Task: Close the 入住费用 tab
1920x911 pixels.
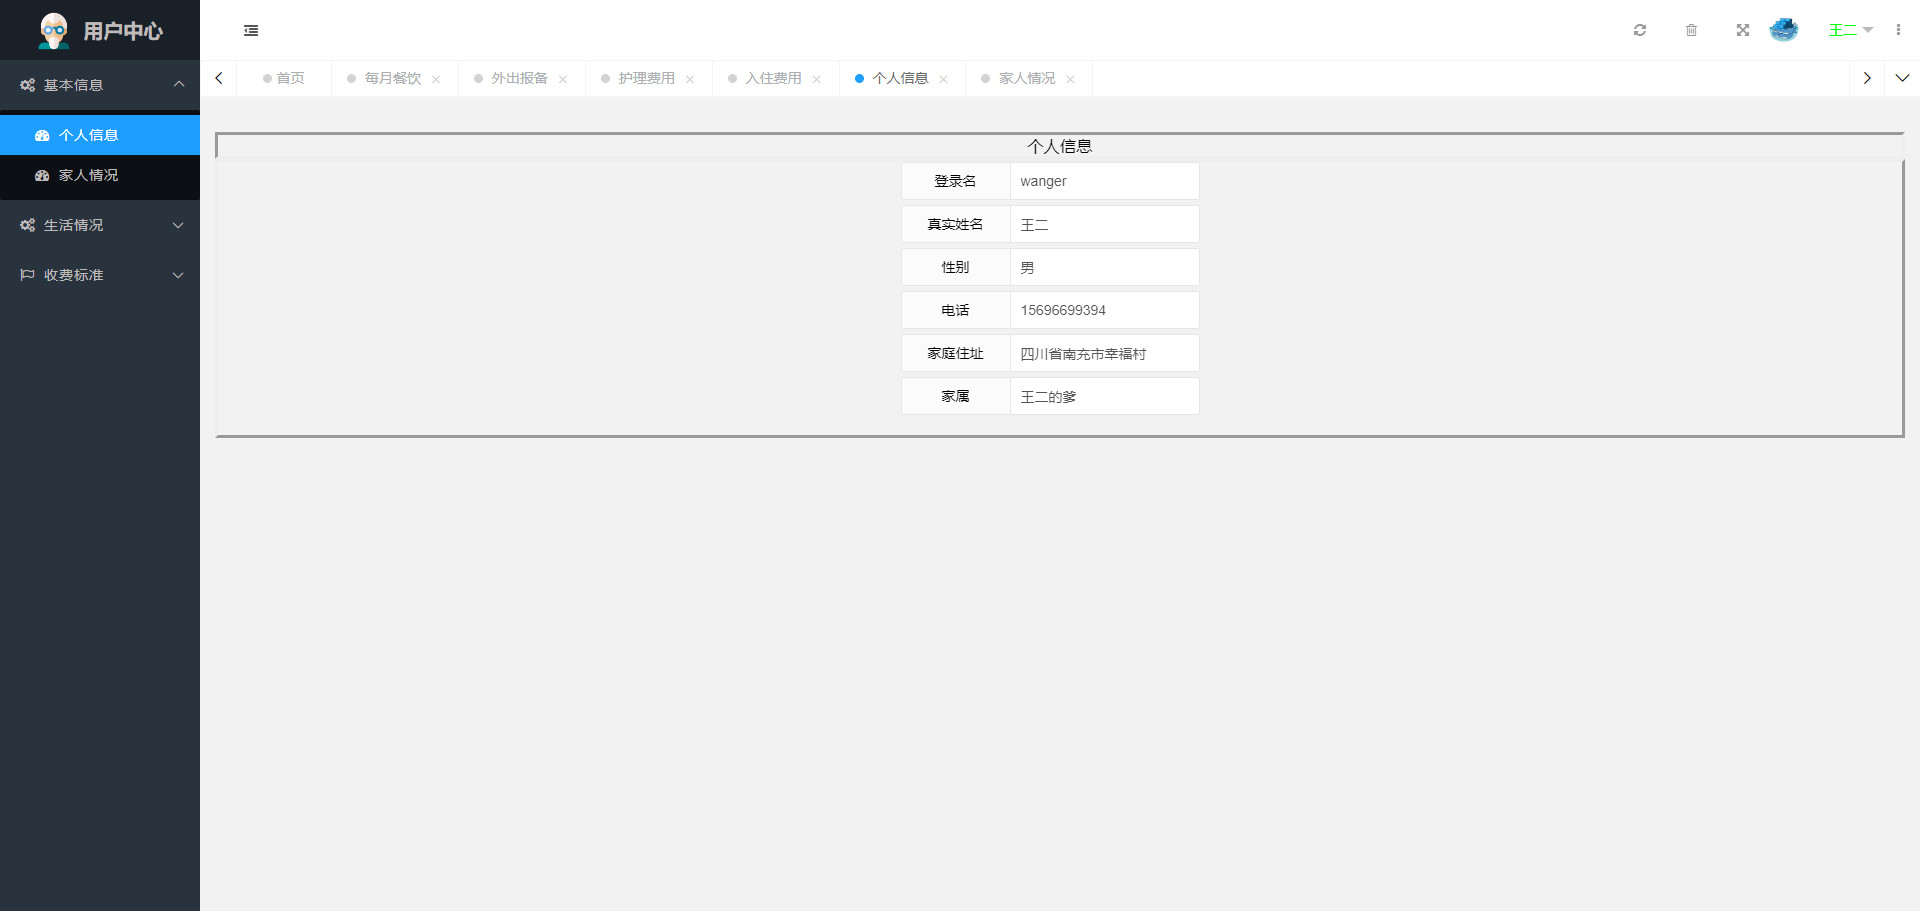Action: tap(817, 79)
